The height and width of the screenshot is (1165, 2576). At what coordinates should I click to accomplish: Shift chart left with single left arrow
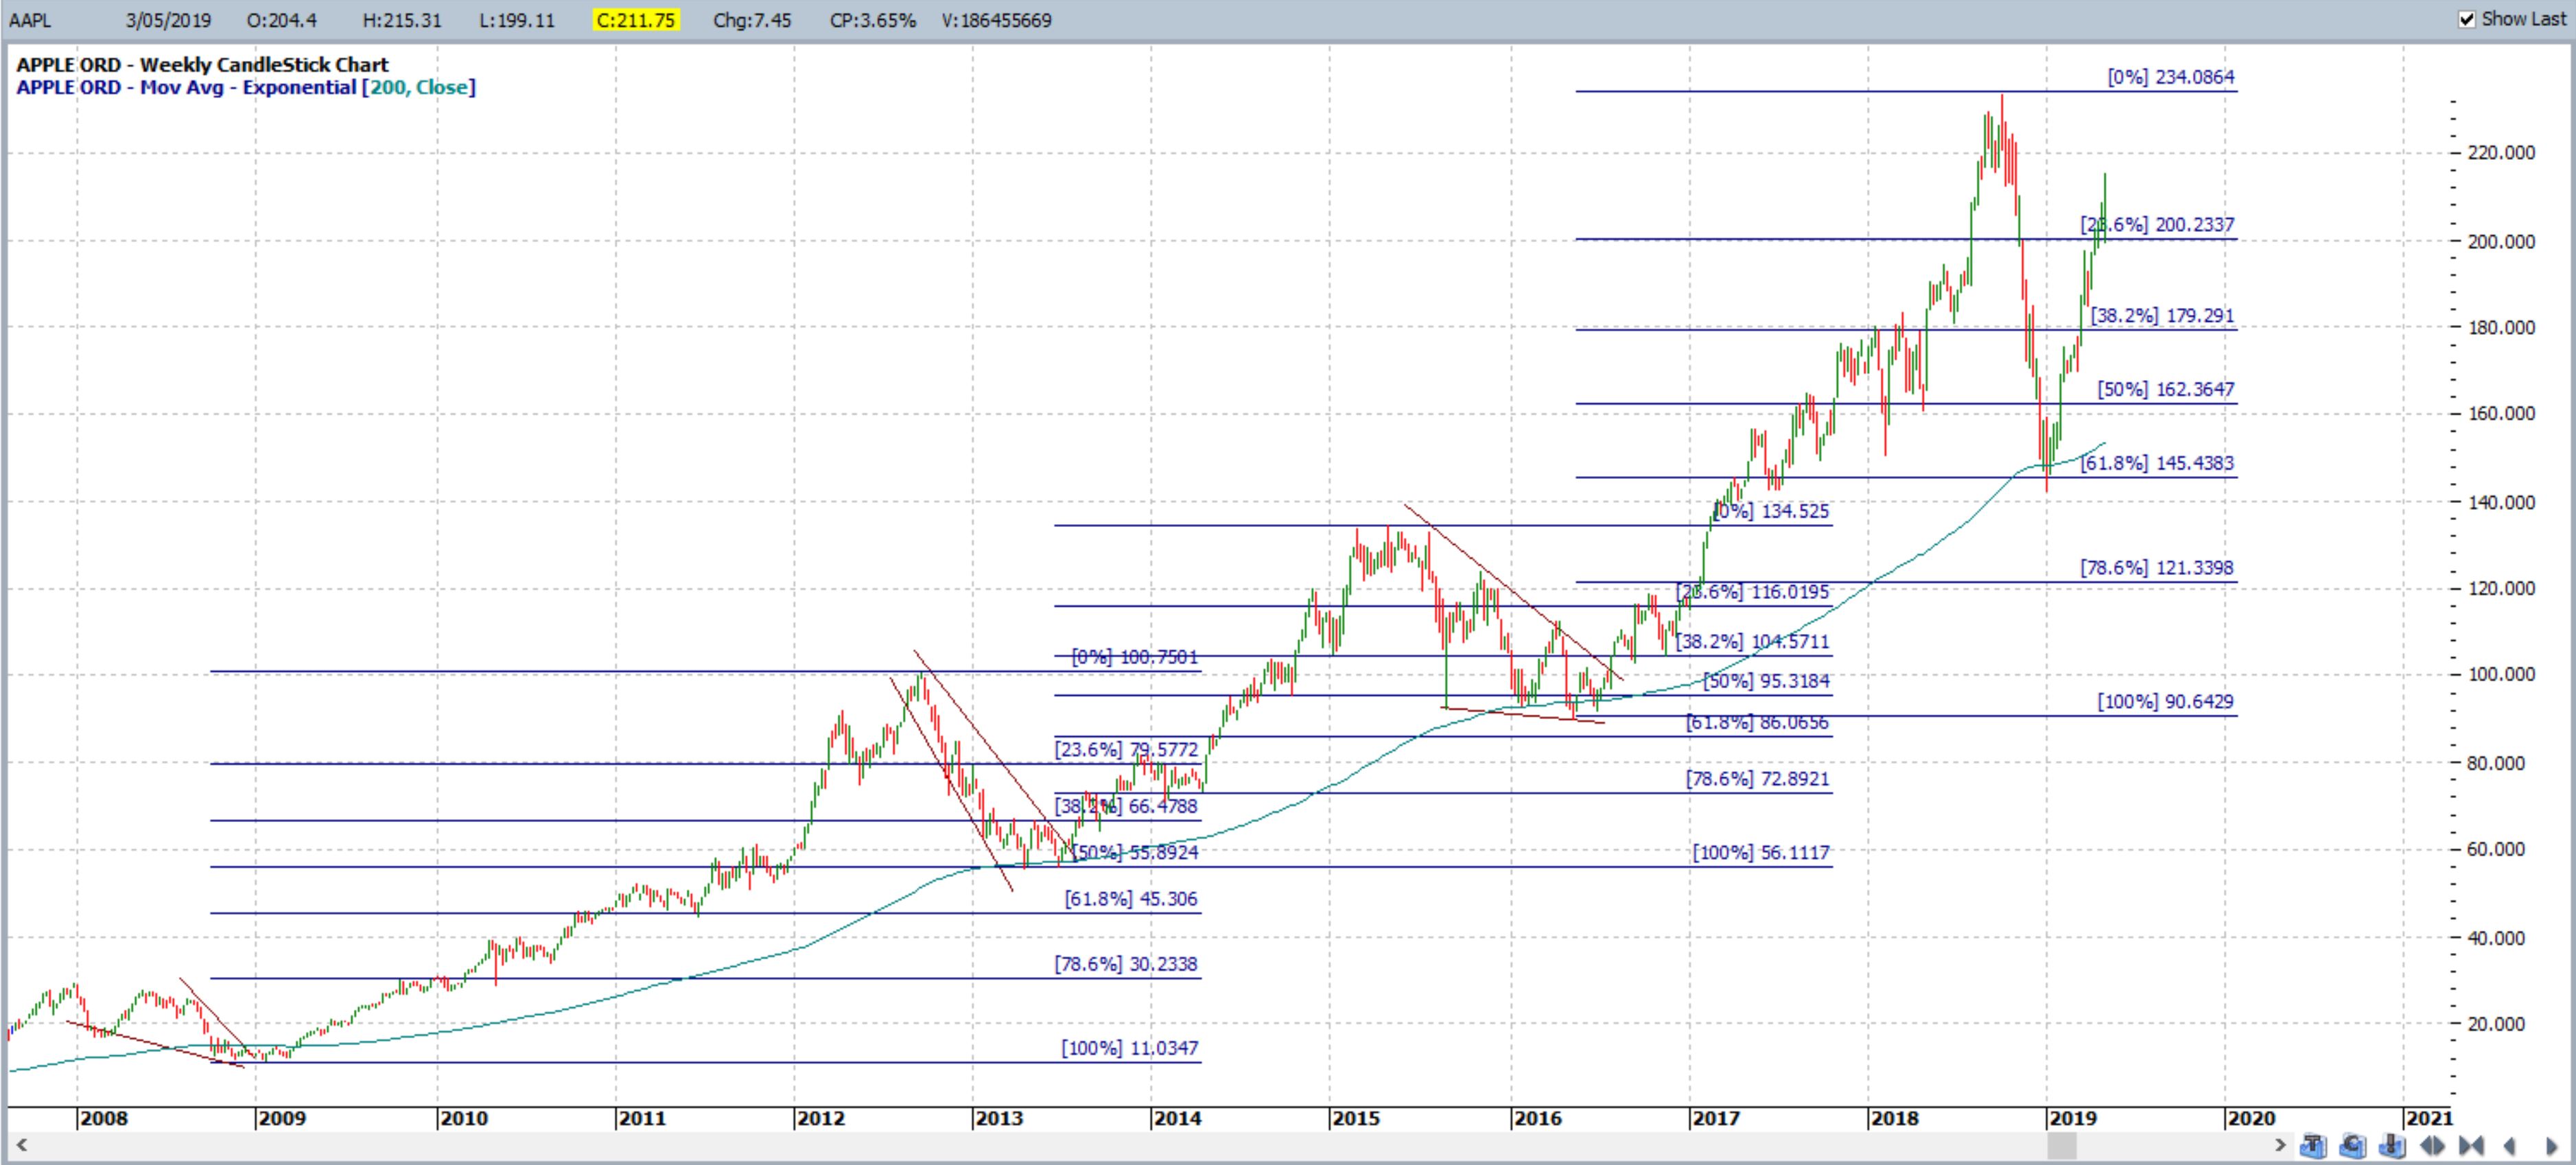click(2509, 1146)
